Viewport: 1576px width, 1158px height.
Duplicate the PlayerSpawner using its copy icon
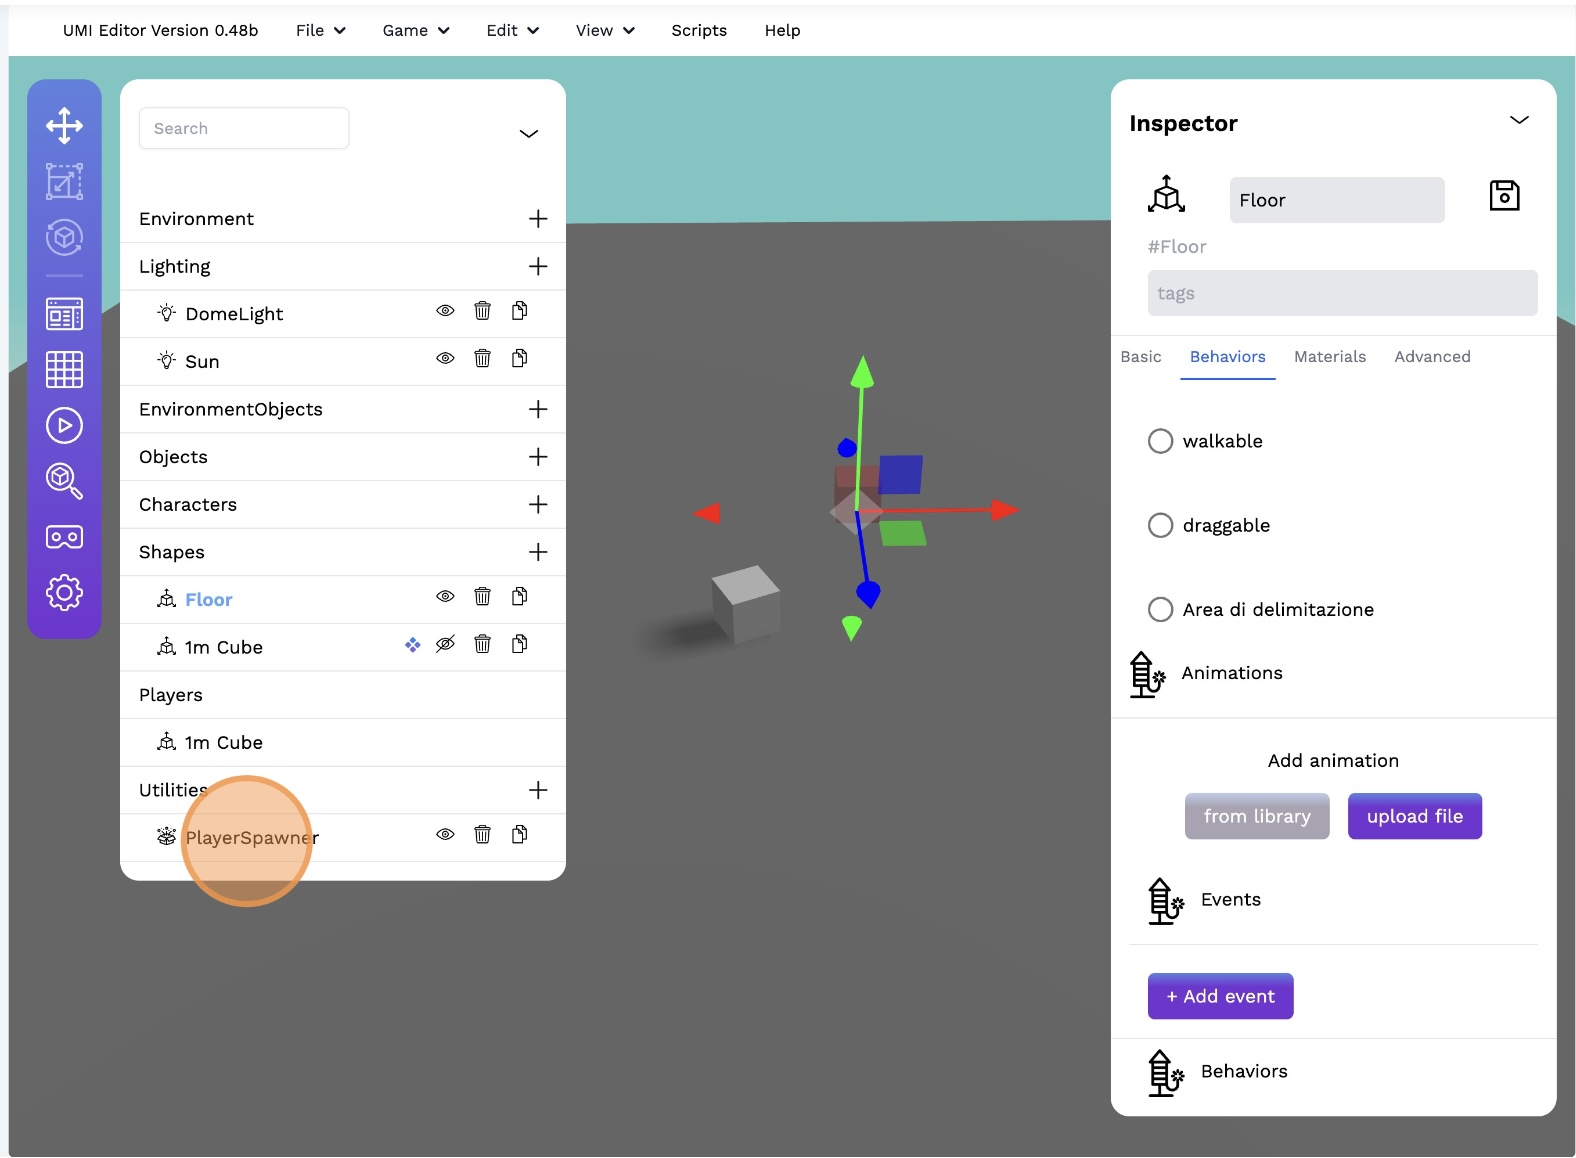[x=519, y=834]
